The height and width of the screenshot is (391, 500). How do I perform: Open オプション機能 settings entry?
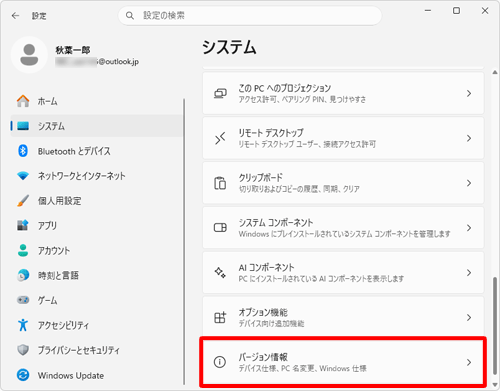[x=343, y=317]
